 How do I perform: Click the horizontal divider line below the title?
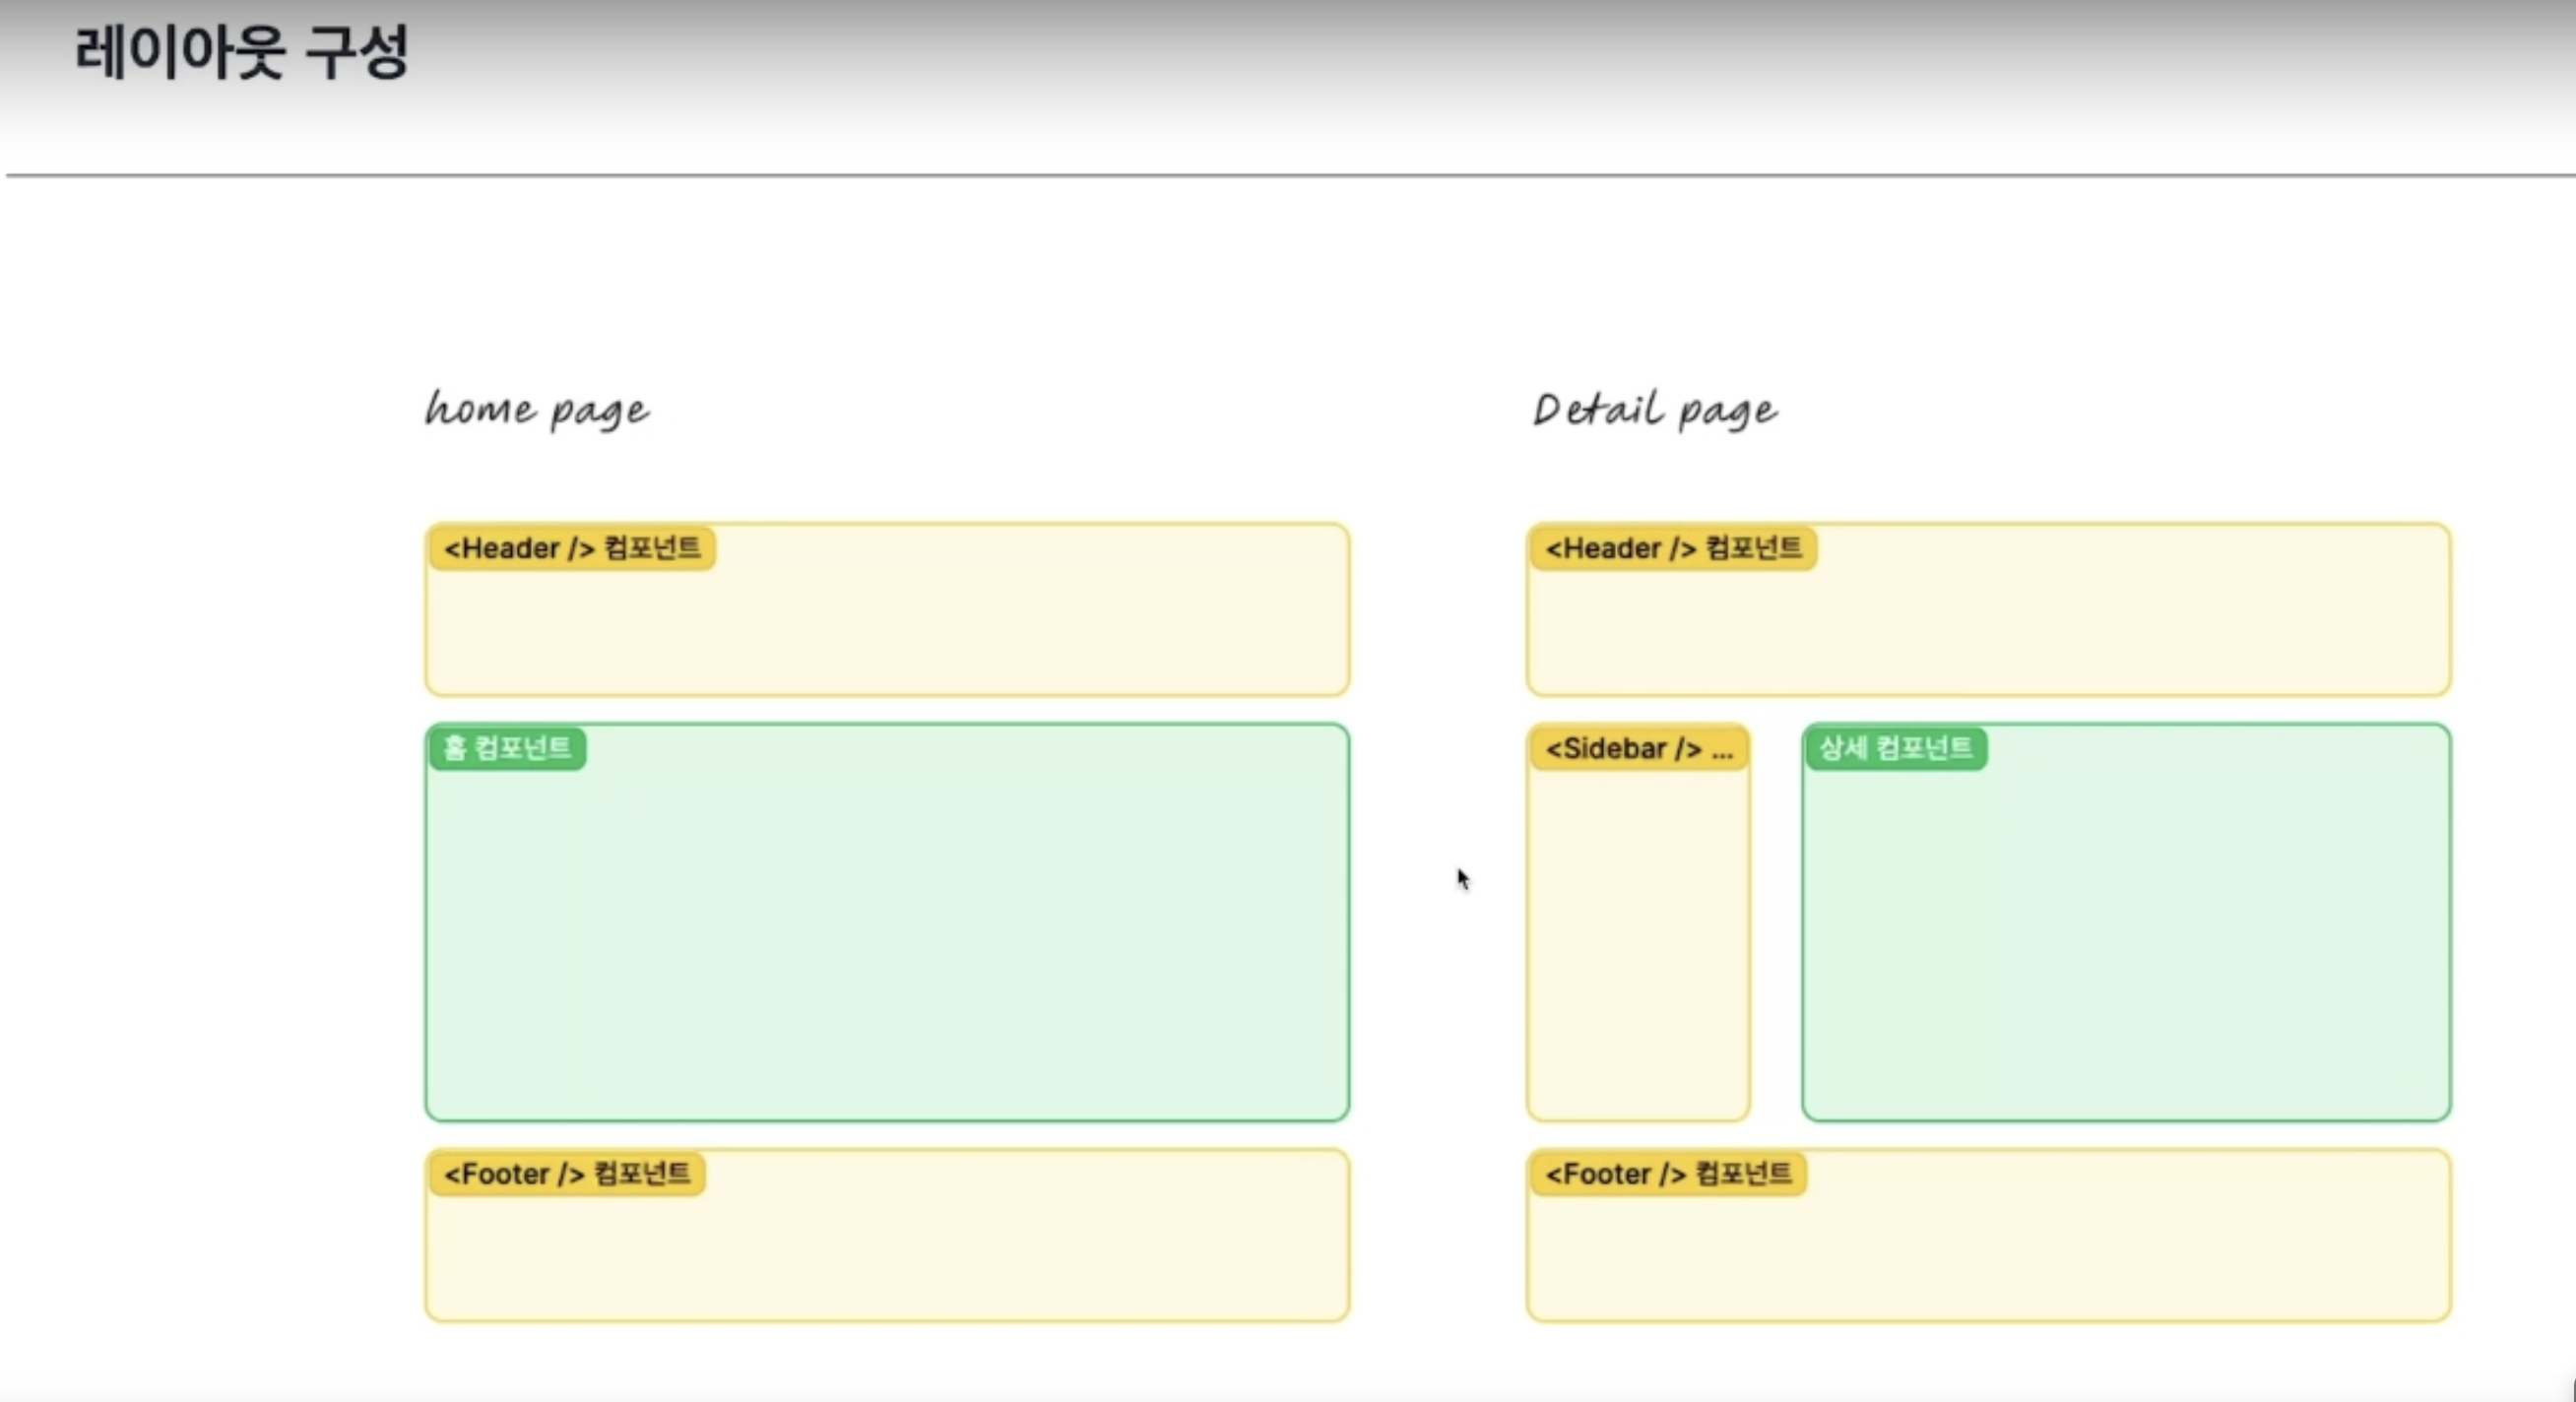1288,175
